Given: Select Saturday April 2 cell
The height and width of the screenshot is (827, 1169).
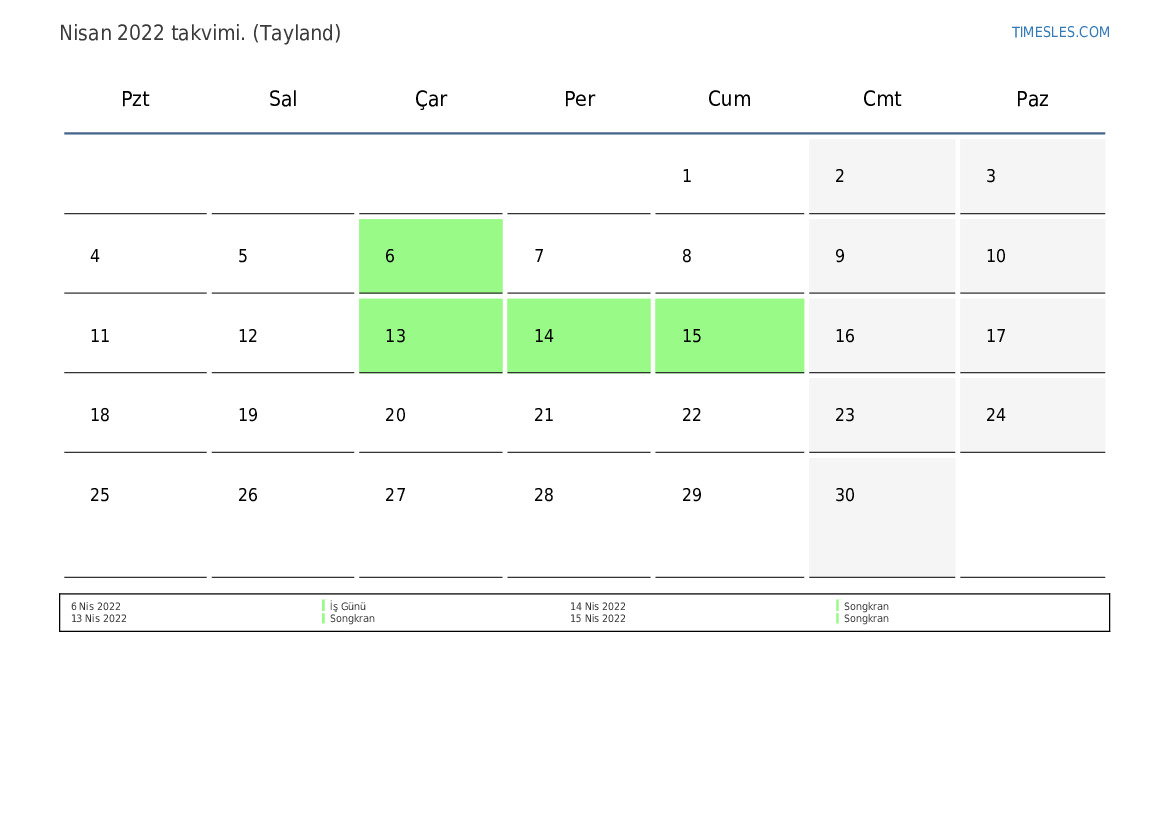Looking at the screenshot, I should [x=882, y=176].
